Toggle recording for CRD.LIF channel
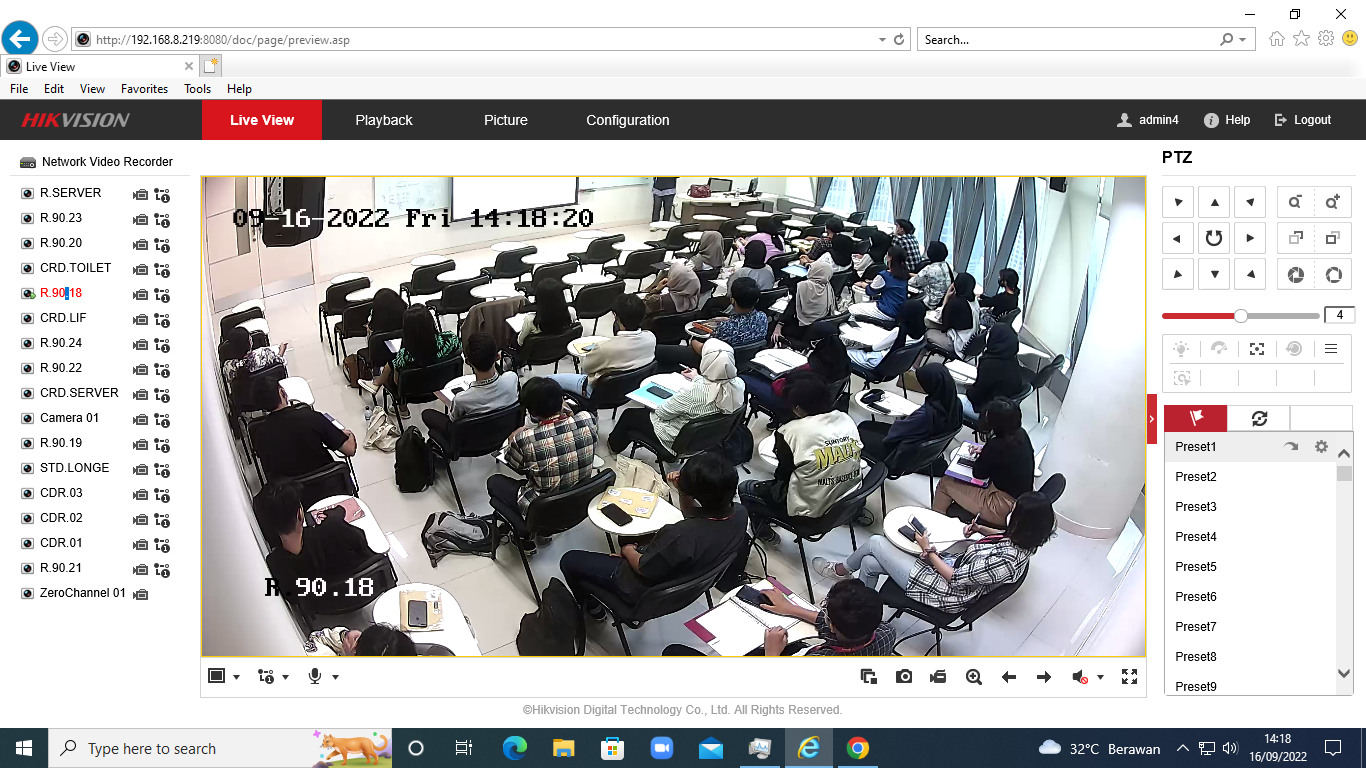Image resolution: width=1366 pixels, height=768 pixels. [x=141, y=319]
